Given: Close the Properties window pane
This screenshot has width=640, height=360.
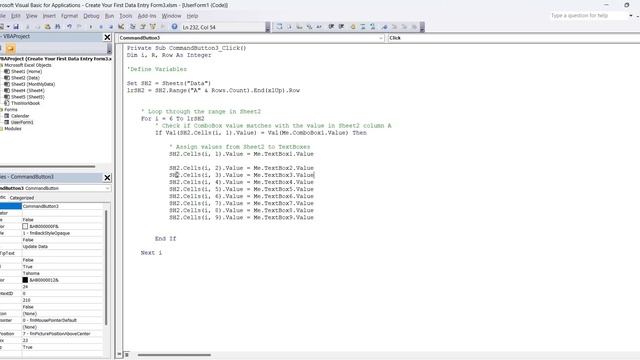Looking at the screenshot, I should click(x=107, y=178).
